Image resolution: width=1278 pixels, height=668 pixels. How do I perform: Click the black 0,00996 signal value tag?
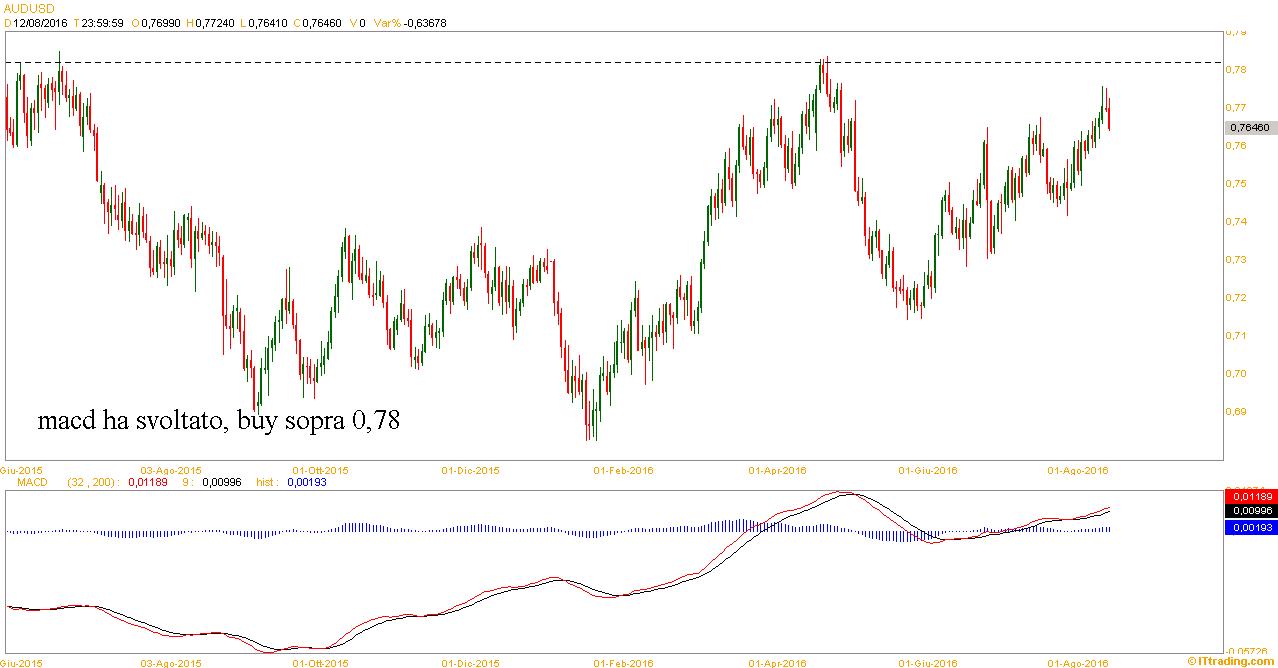(1248, 511)
